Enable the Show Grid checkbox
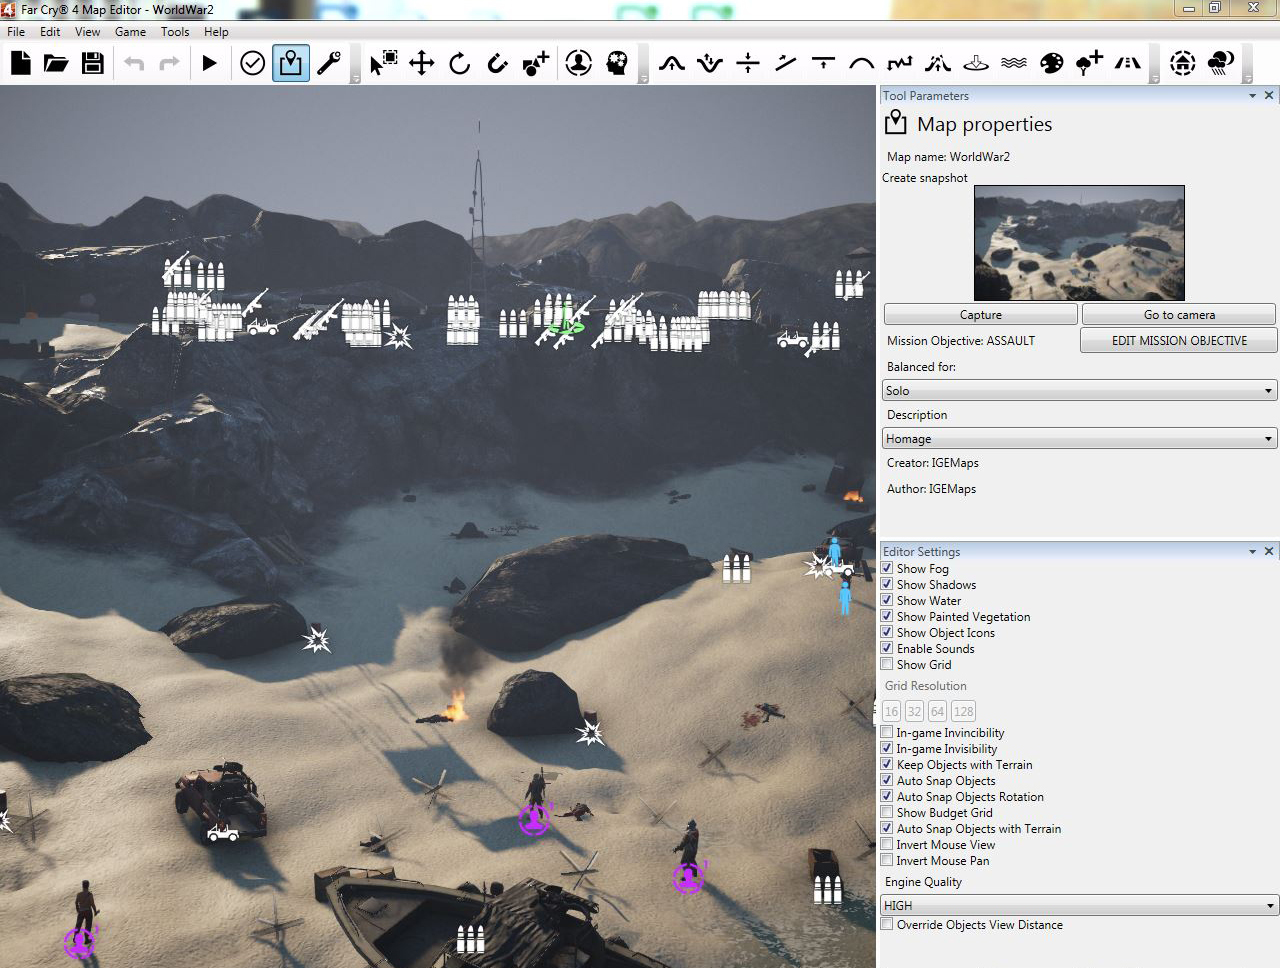The height and width of the screenshot is (968, 1280). click(887, 664)
